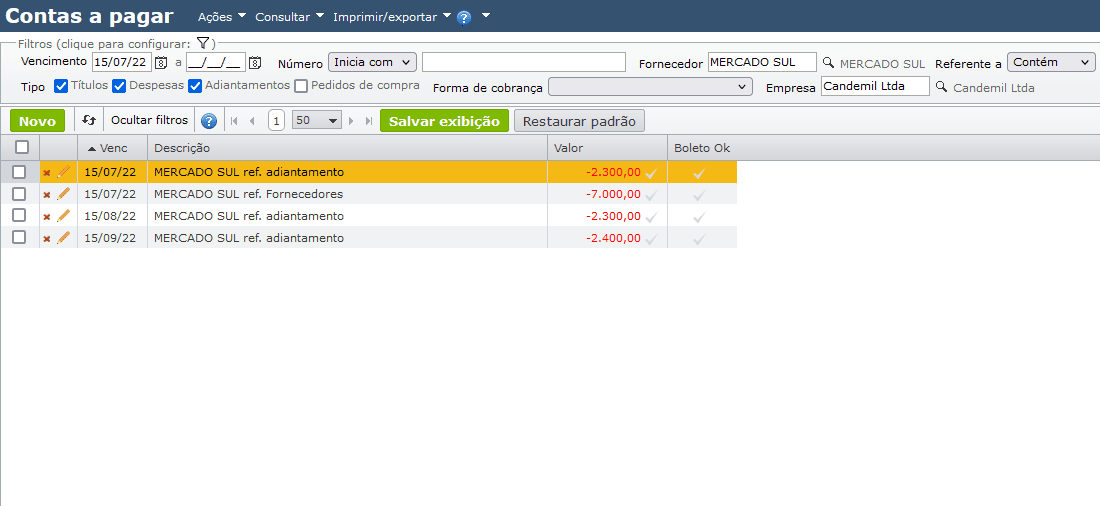This screenshot has height=506, width=1100.
Task: Focus the Fornecedor field containing MERCADO SUL
Action: [763, 62]
